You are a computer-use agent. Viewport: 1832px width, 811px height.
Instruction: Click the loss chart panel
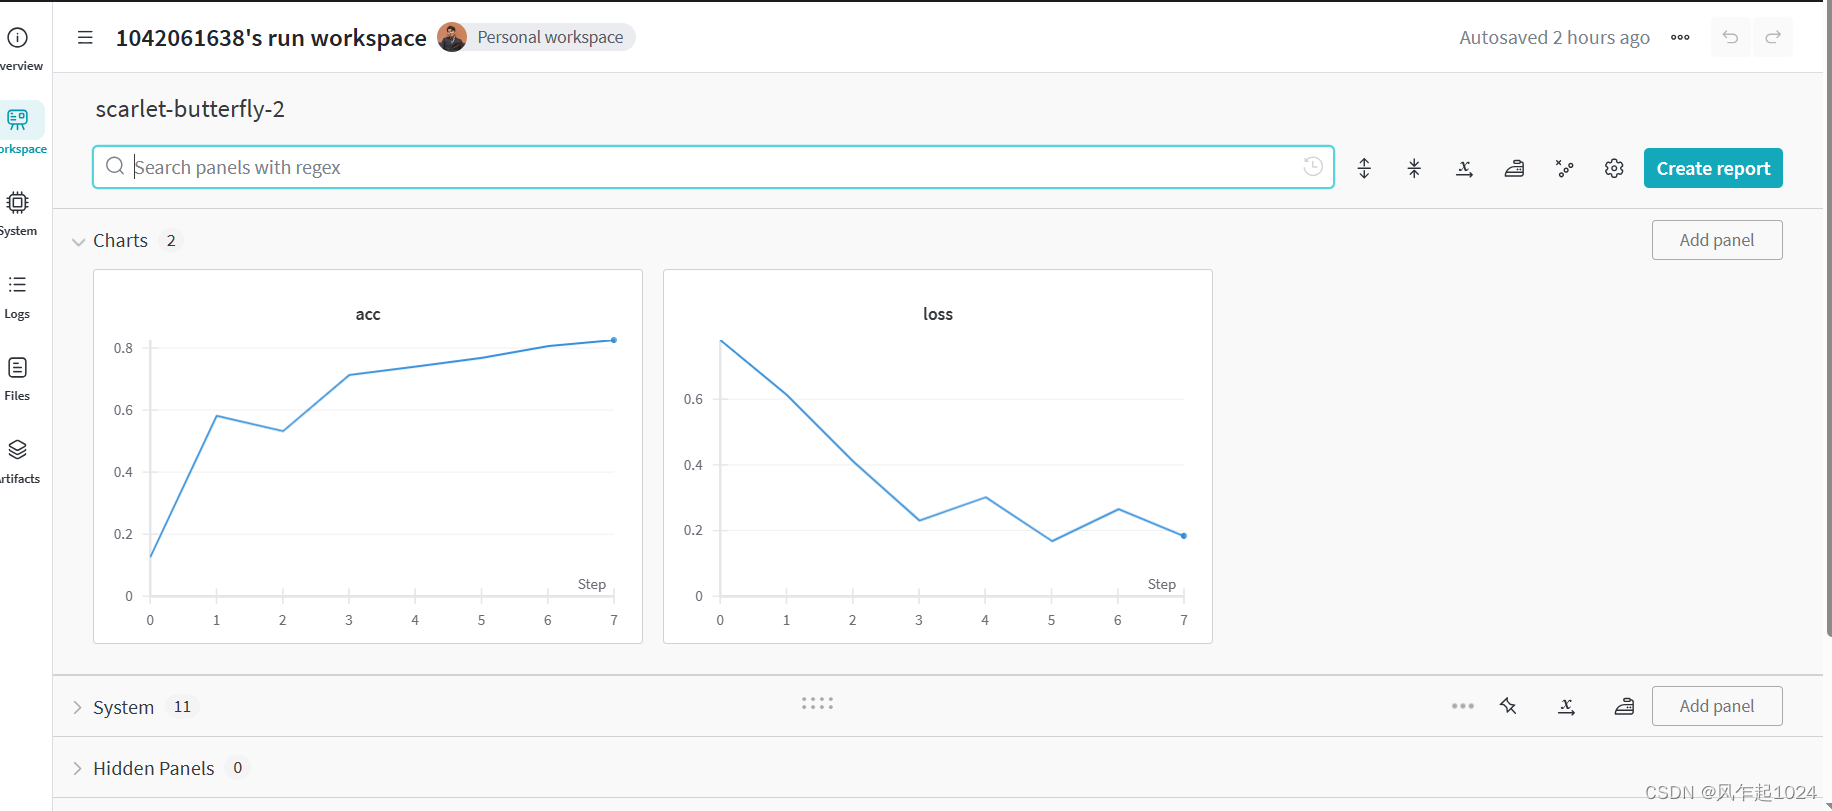coord(938,456)
